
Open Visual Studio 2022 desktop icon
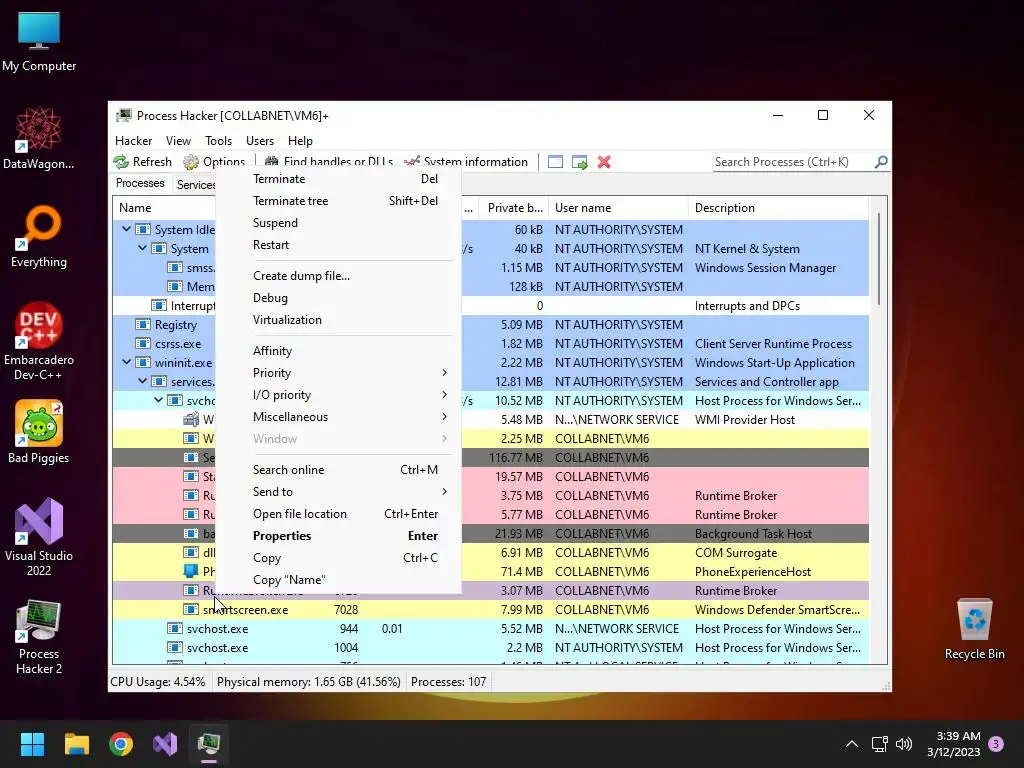pyautogui.click(x=39, y=537)
